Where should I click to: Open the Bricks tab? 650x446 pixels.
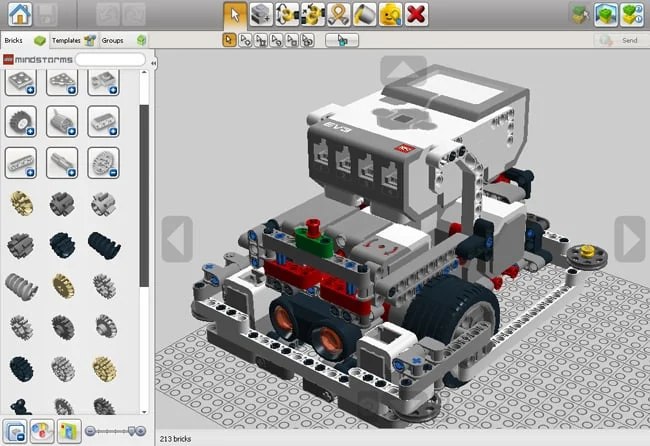[x=24, y=40]
